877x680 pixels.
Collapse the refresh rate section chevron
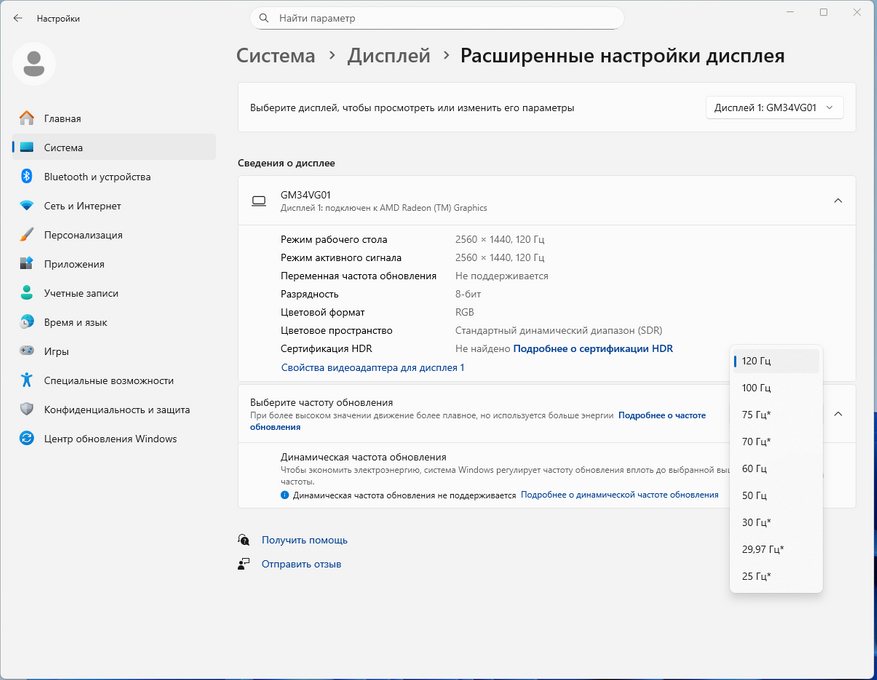tap(837, 414)
